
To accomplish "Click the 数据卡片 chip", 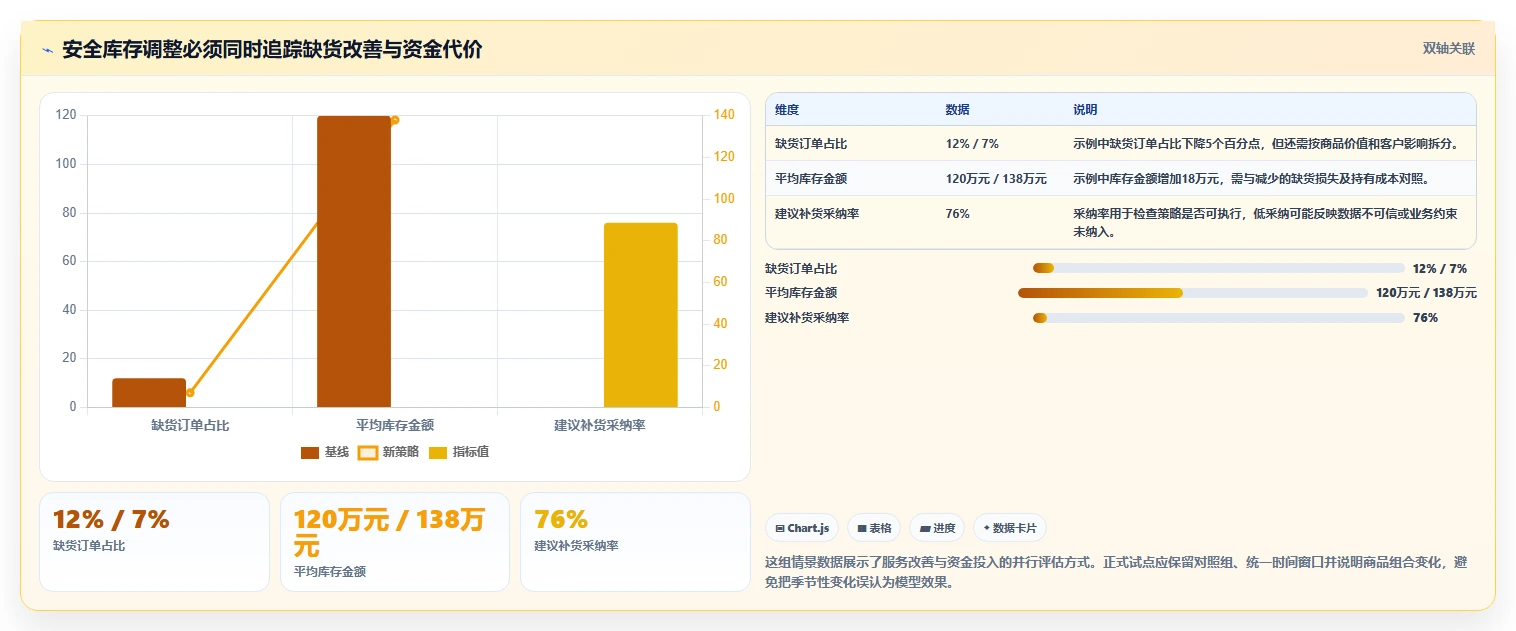I will point(1010,528).
